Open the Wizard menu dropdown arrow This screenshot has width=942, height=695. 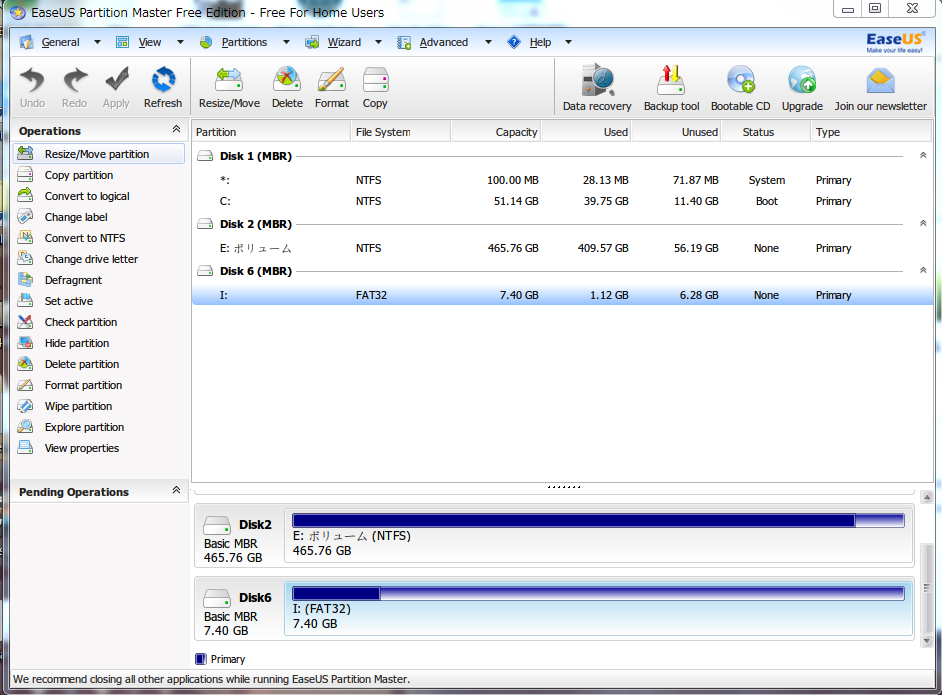pyautogui.click(x=378, y=42)
